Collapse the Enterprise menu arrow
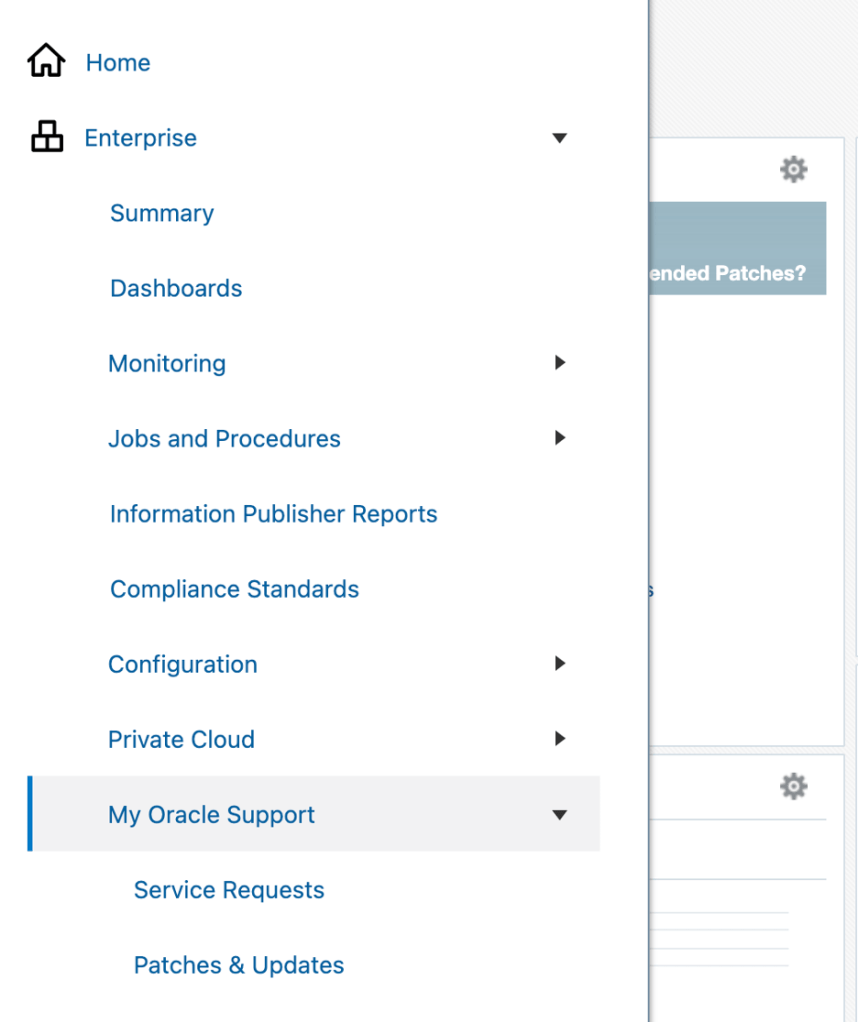This screenshot has height=1023, width=858. point(559,138)
